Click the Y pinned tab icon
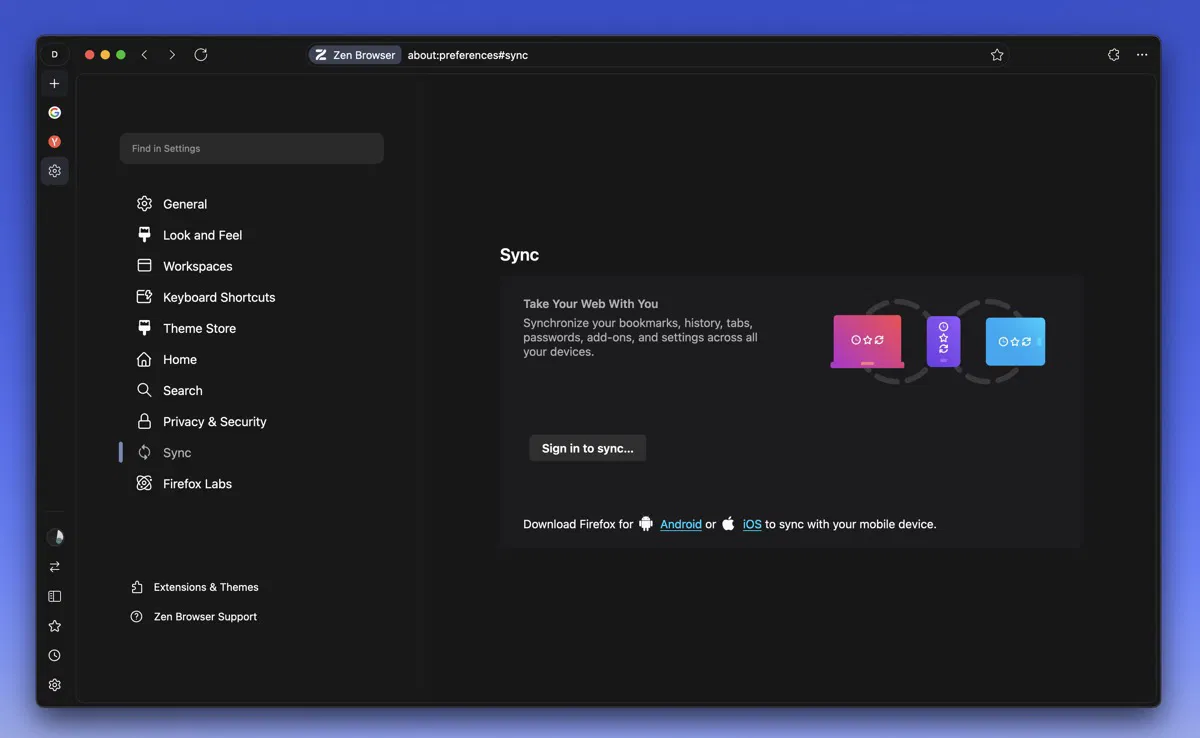The image size is (1200, 738). [54, 141]
